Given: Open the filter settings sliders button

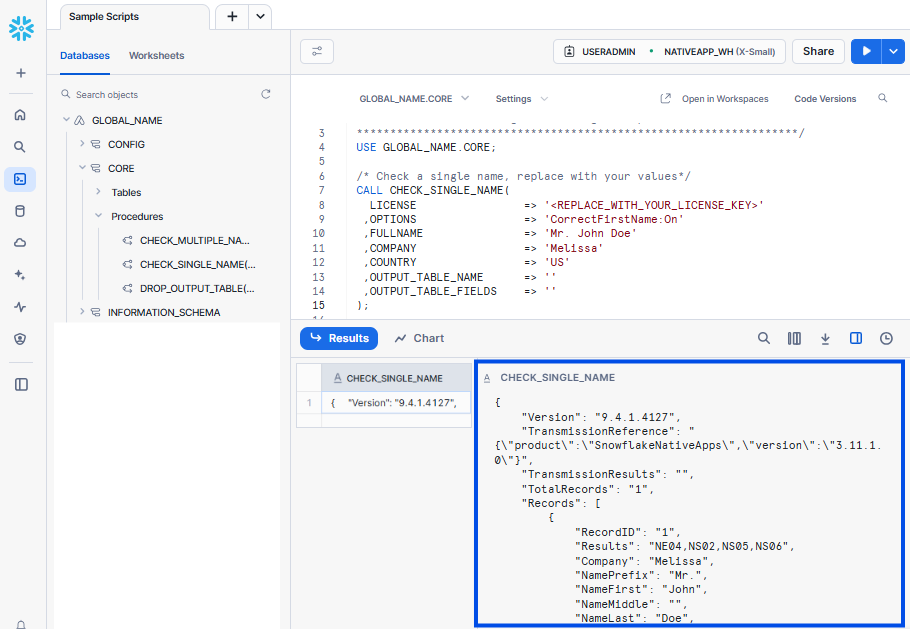Looking at the screenshot, I should (317, 52).
